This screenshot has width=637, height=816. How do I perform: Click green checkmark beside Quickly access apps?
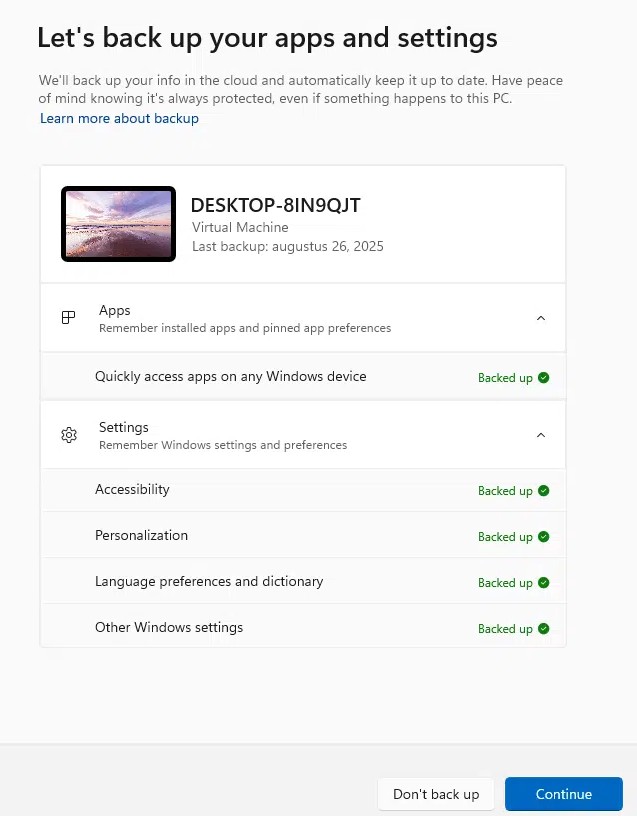[543, 378]
